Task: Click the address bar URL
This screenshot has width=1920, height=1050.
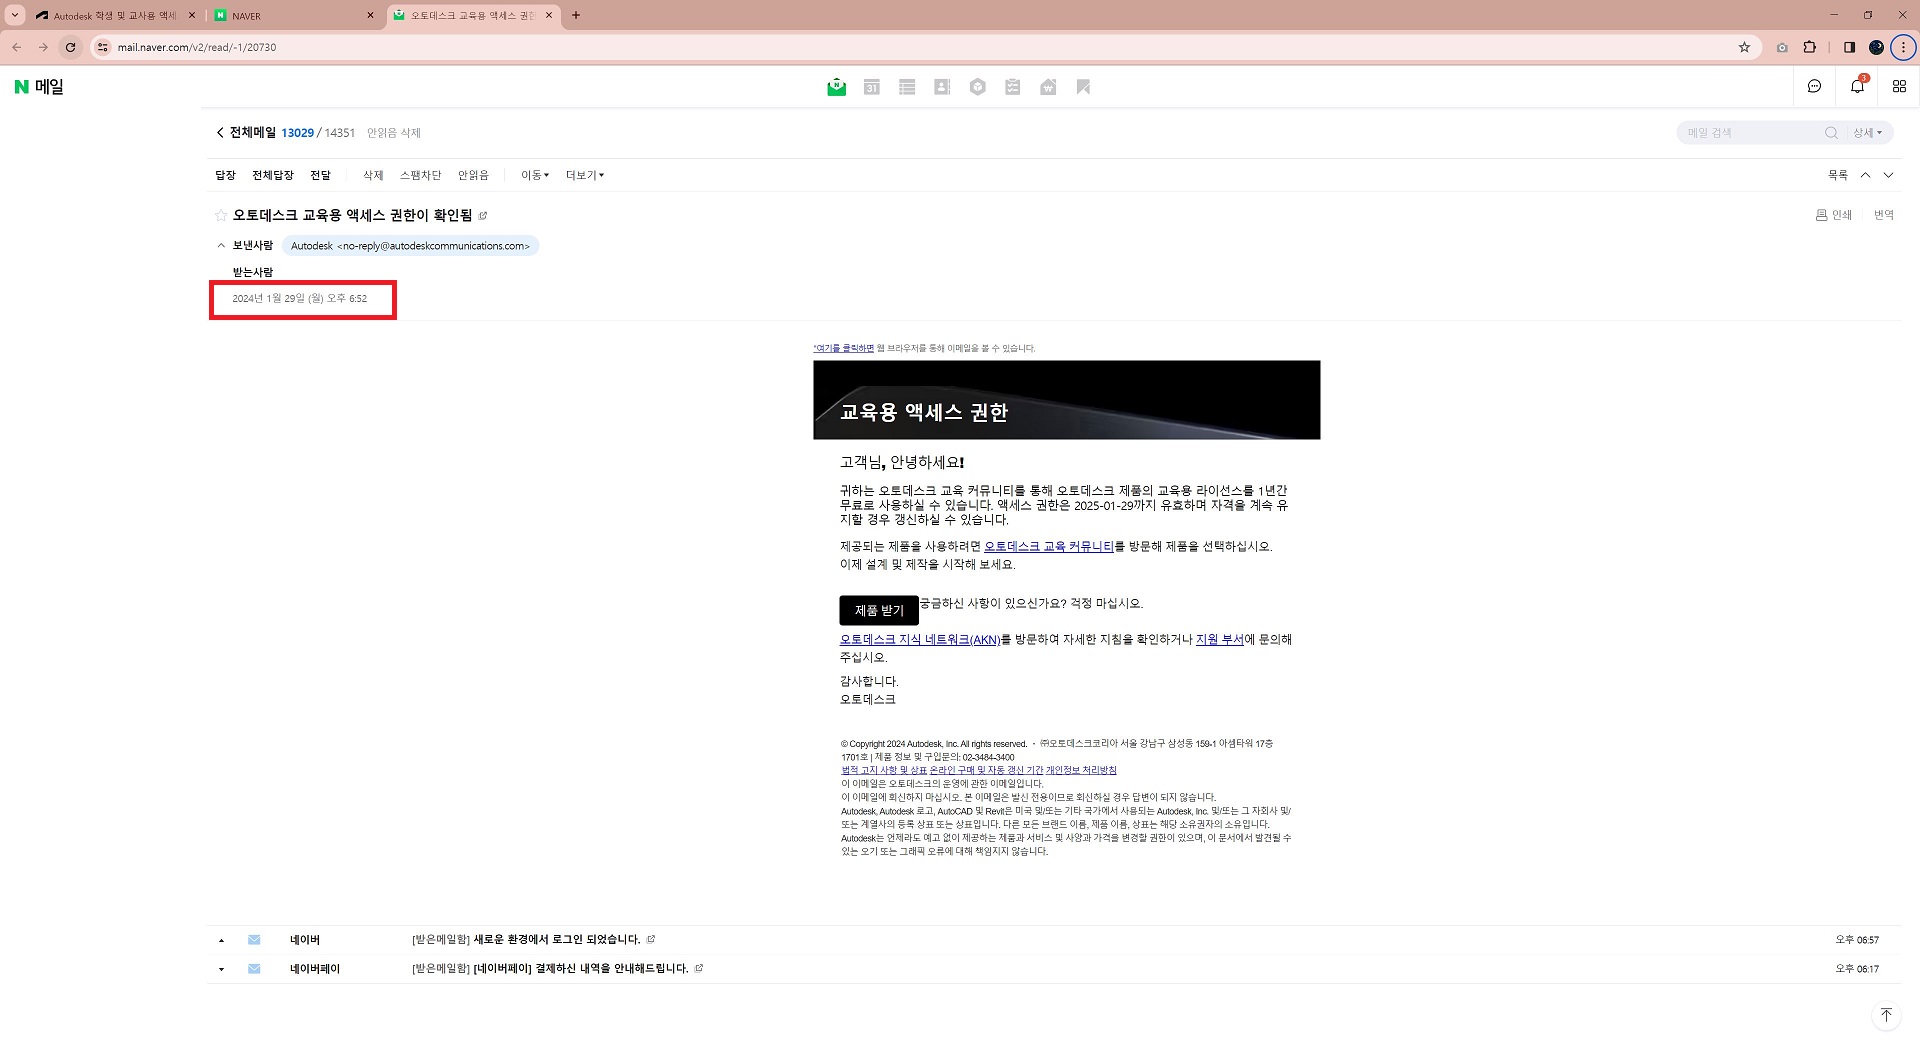Action: [197, 47]
